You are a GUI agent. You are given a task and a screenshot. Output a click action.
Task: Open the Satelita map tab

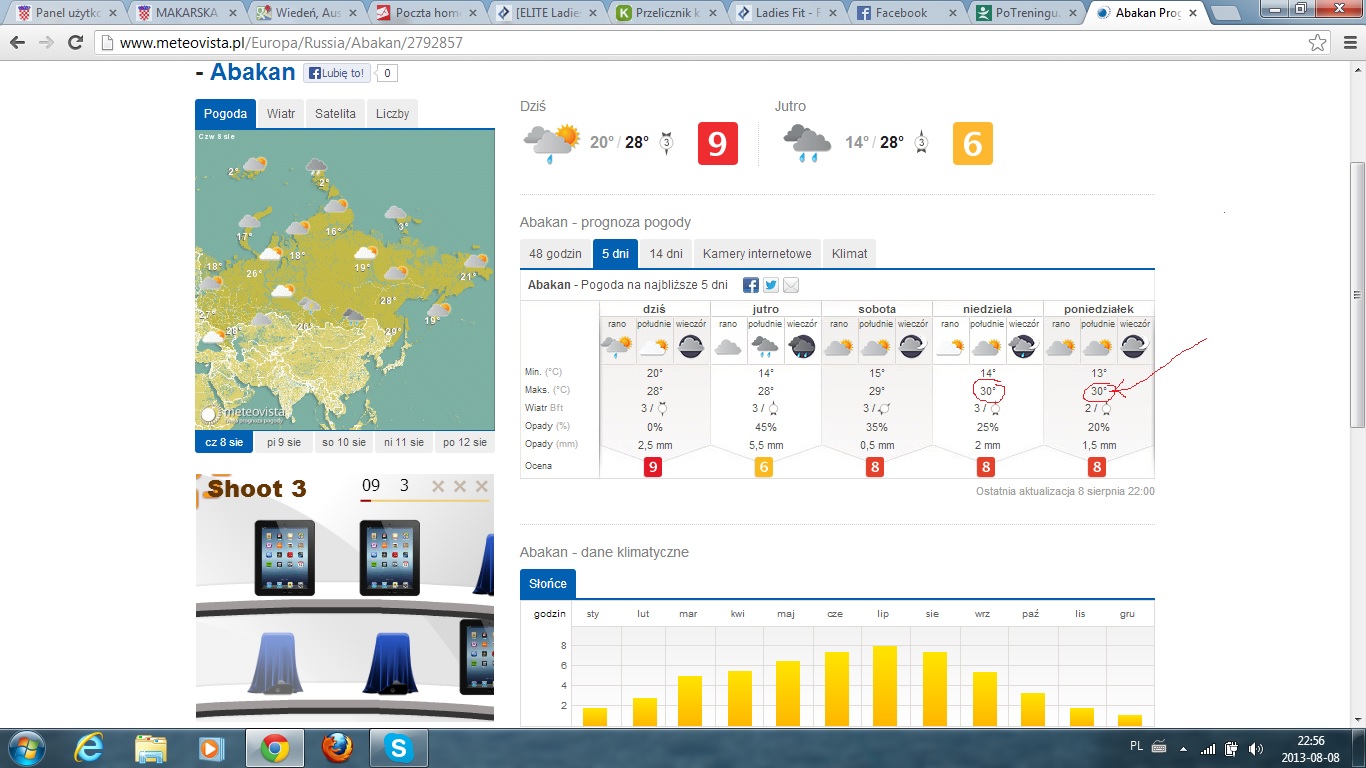click(335, 114)
